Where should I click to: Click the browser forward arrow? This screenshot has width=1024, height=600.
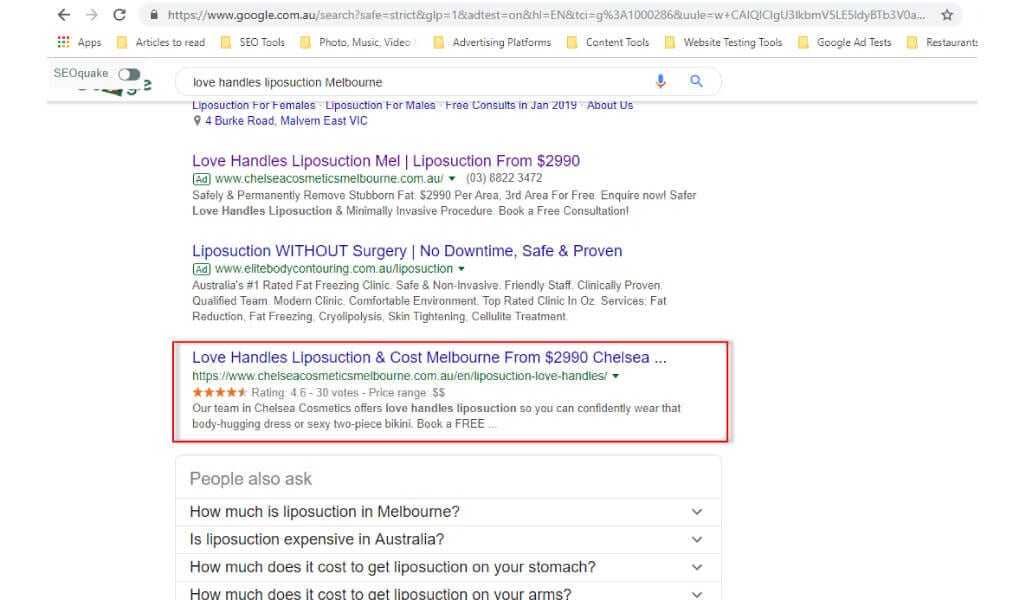click(x=91, y=14)
